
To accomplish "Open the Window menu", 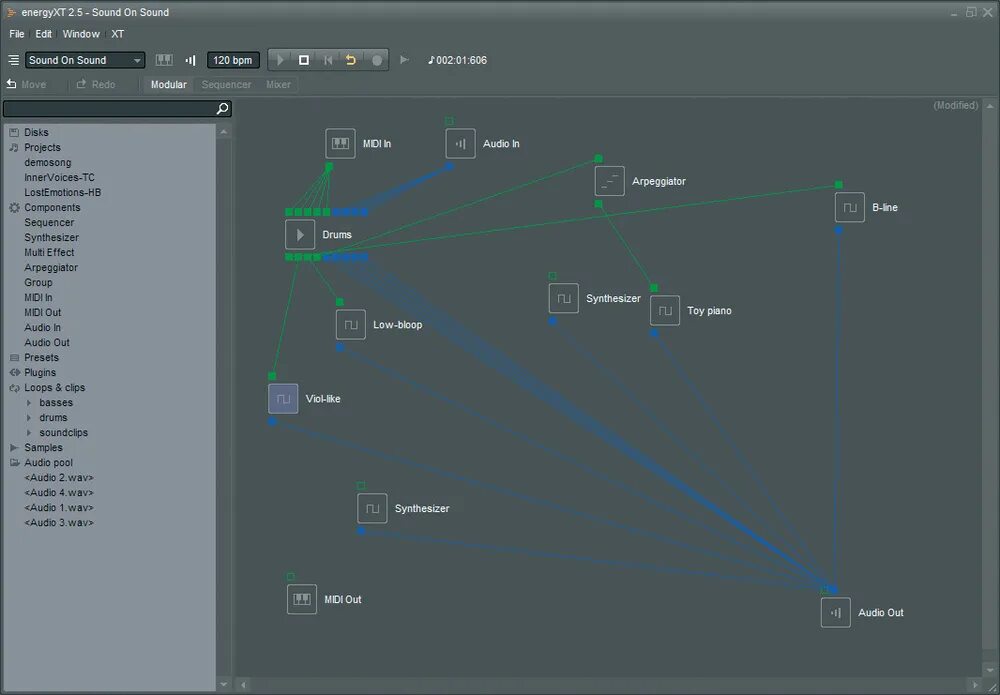I will click(x=80, y=33).
